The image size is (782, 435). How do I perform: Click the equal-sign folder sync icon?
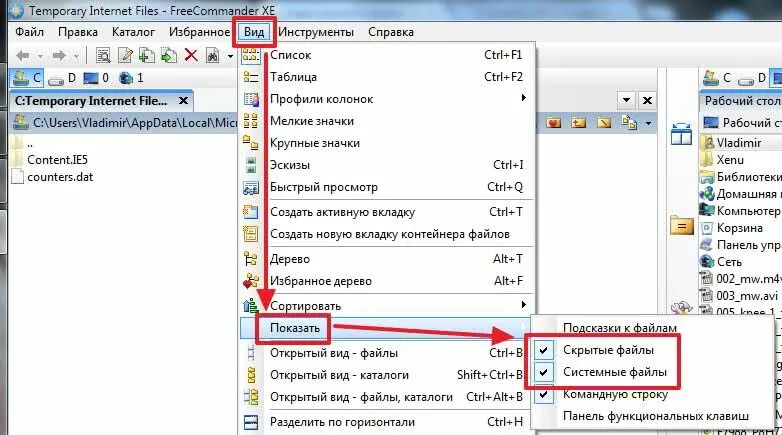681,225
